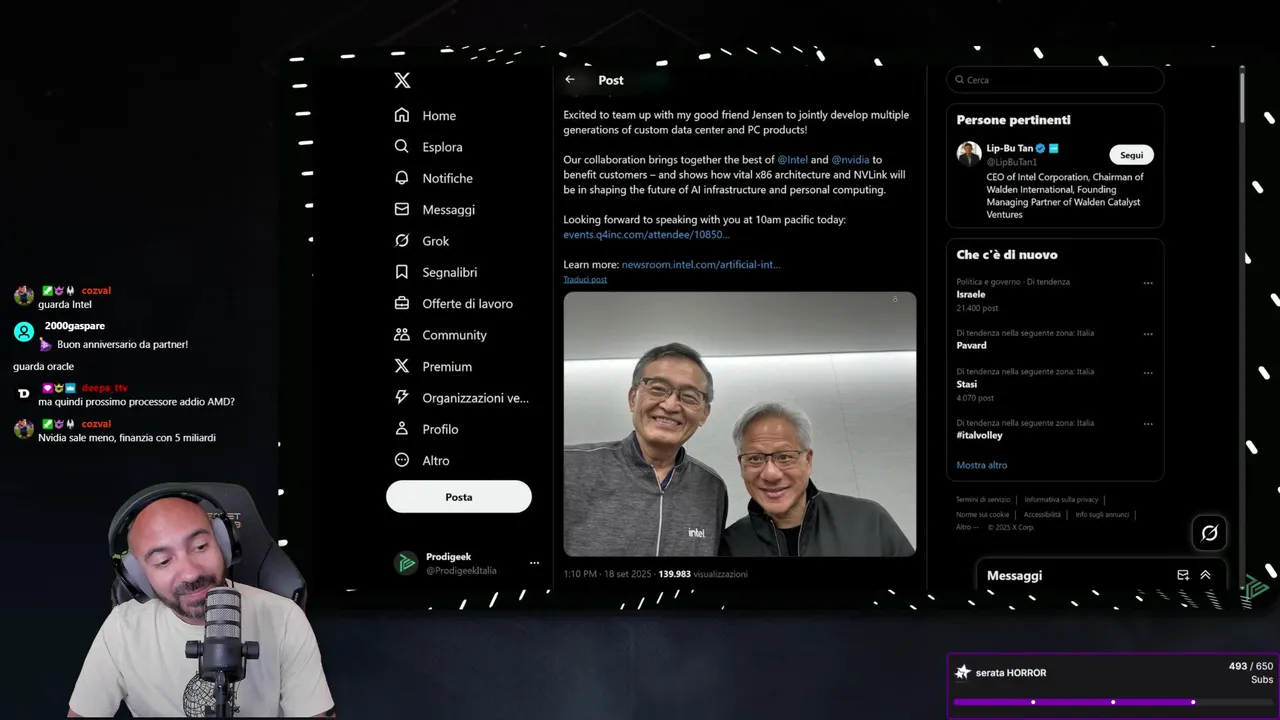Viewport: 1280px width, 720px height.
Task: Click Traduci post
Action: click(x=585, y=280)
